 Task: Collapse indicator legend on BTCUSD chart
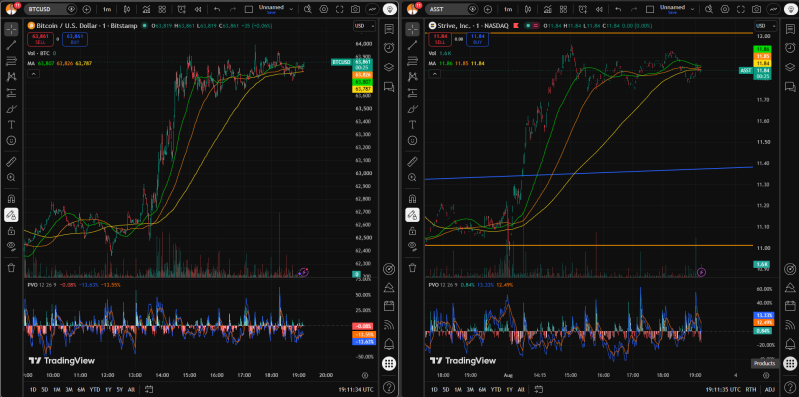(x=33, y=74)
